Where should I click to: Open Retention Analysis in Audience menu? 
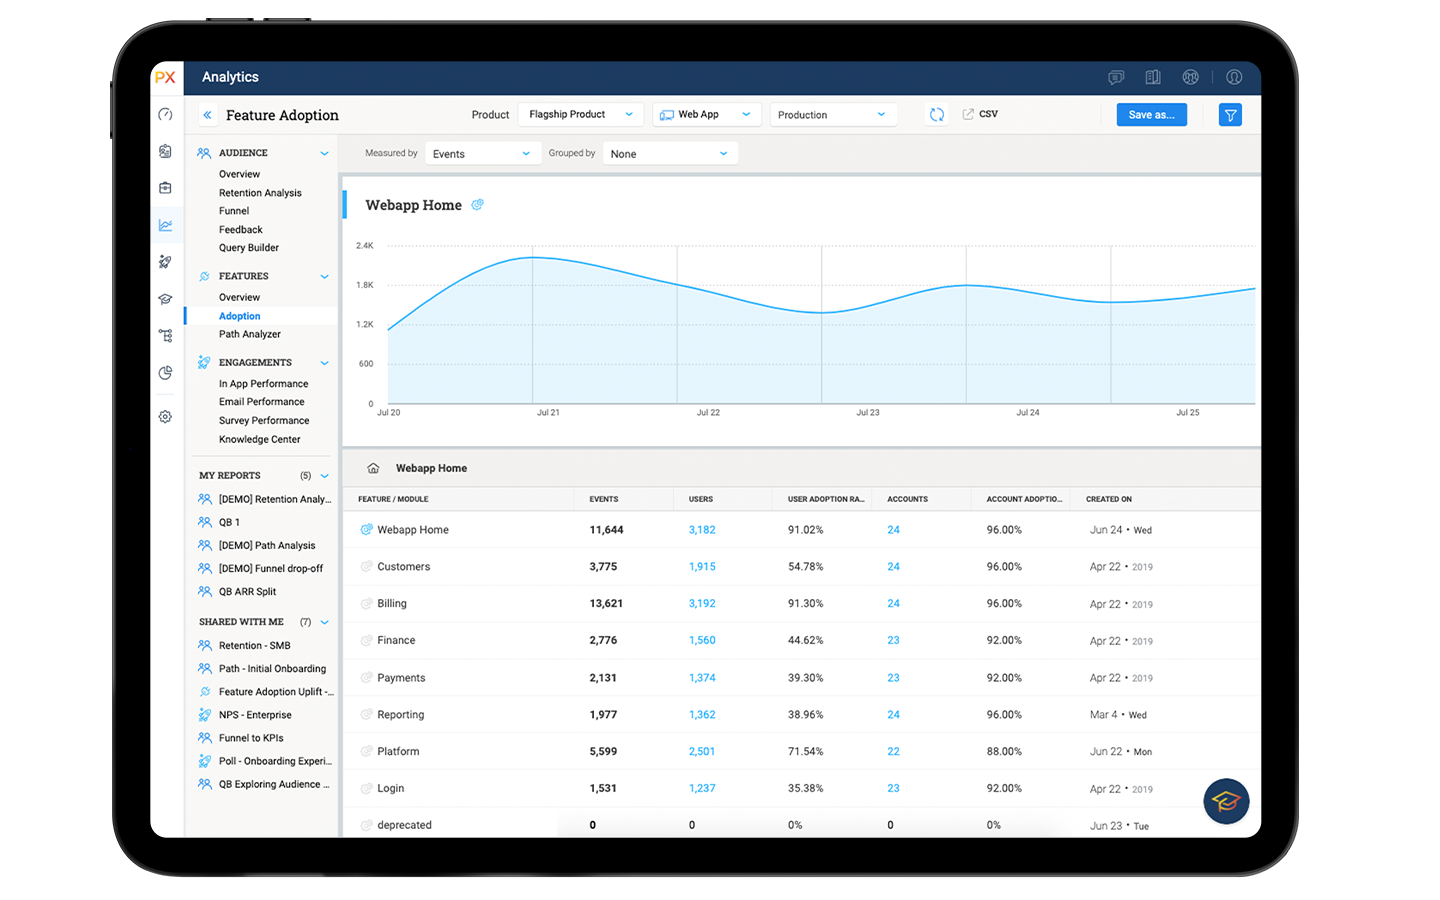coord(260,193)
